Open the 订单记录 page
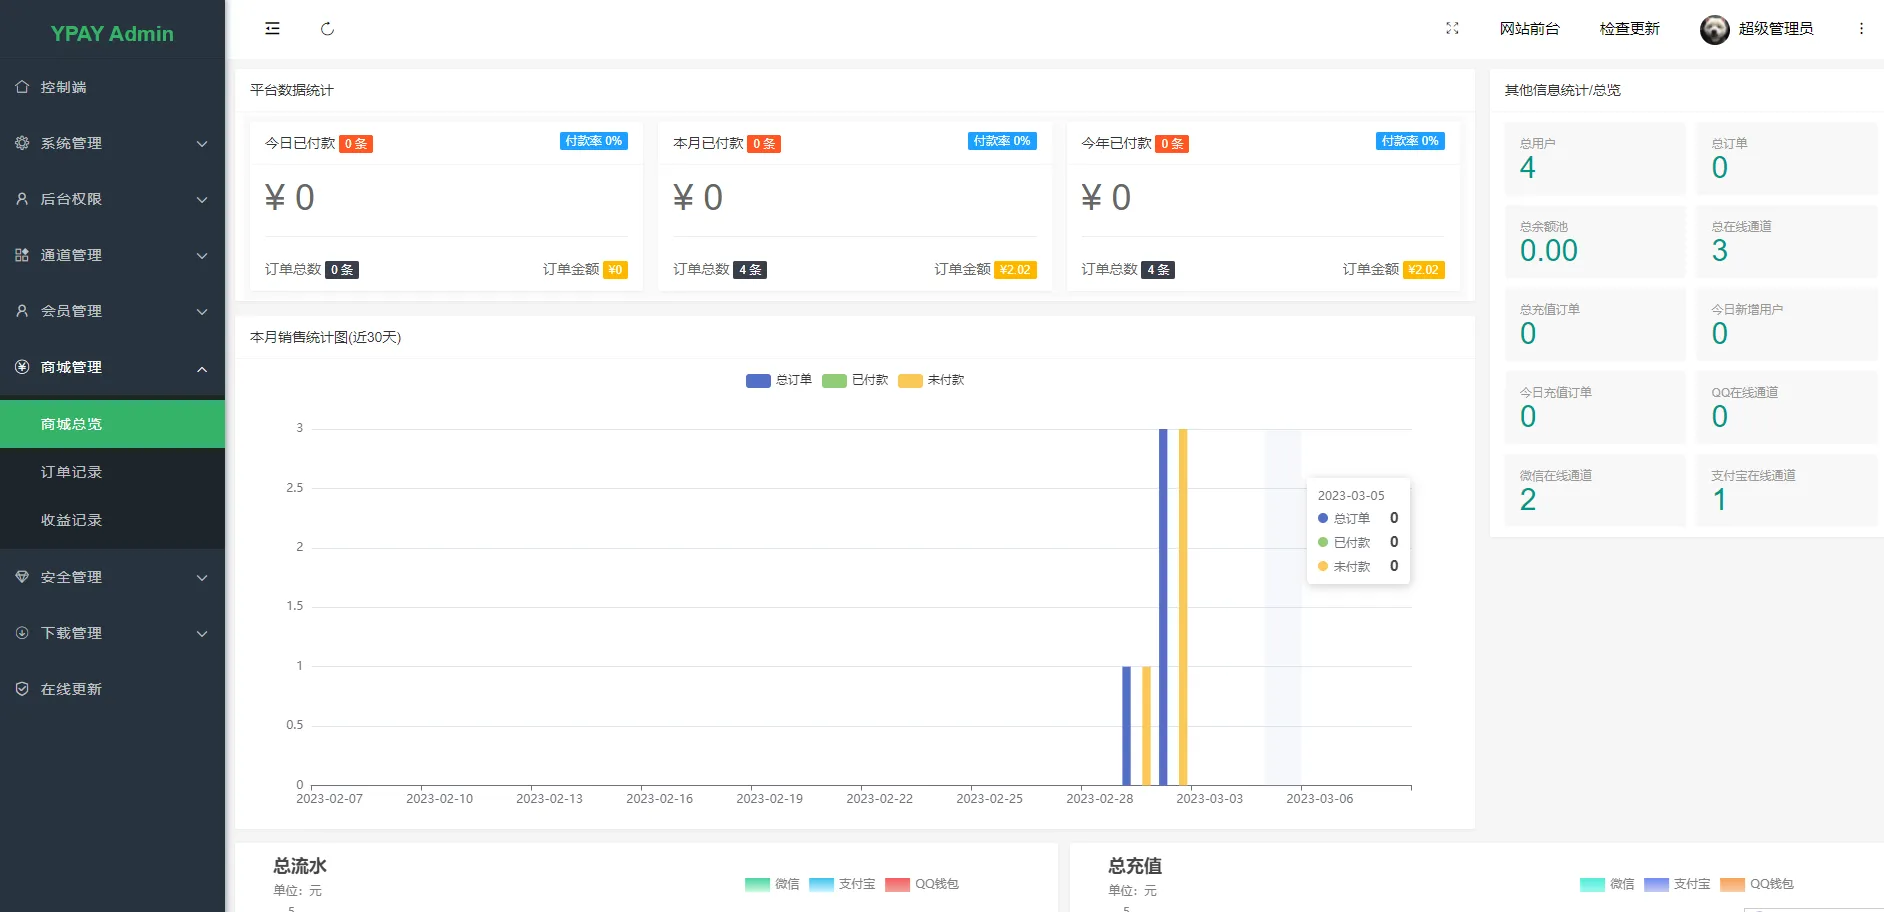1884x912 pixels. click(70, 471)
